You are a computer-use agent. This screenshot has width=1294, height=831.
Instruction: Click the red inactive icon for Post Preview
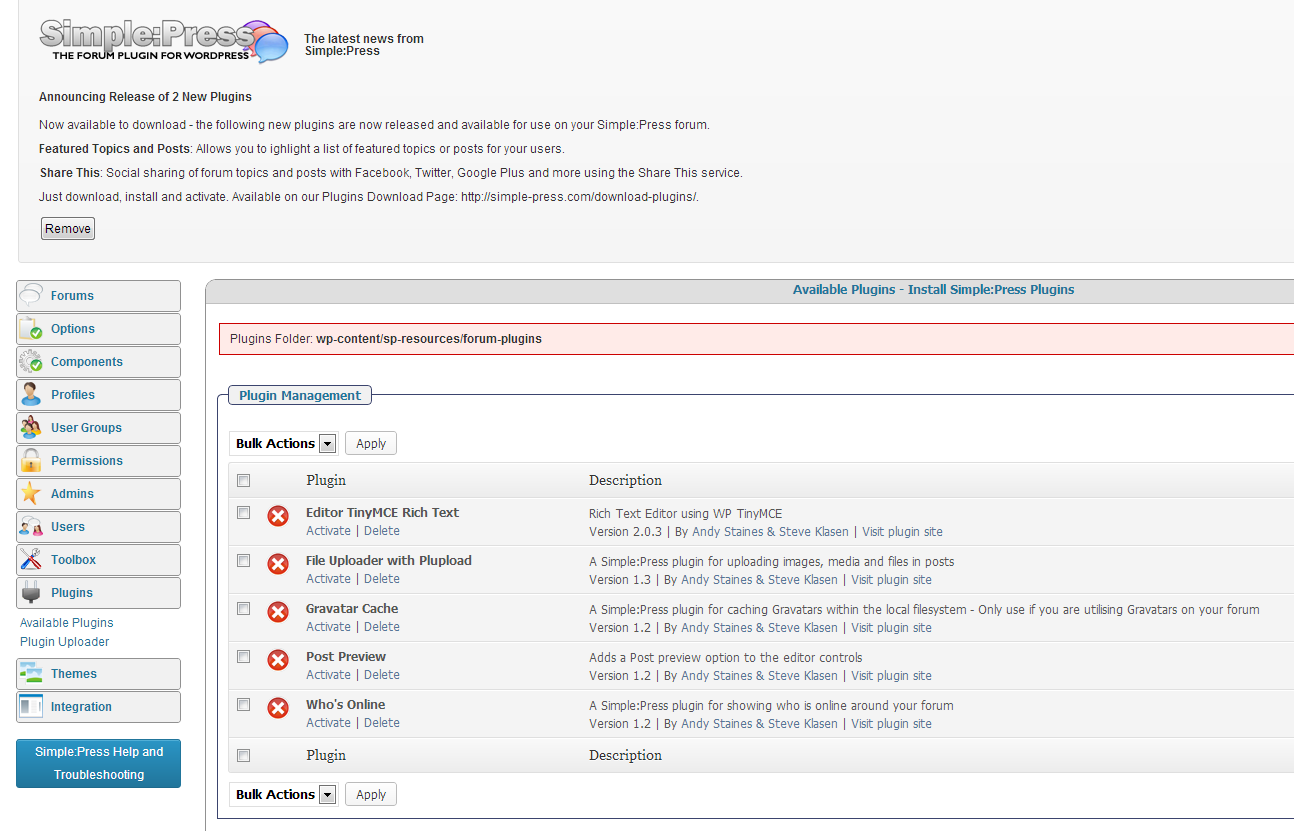pos(278,660)
